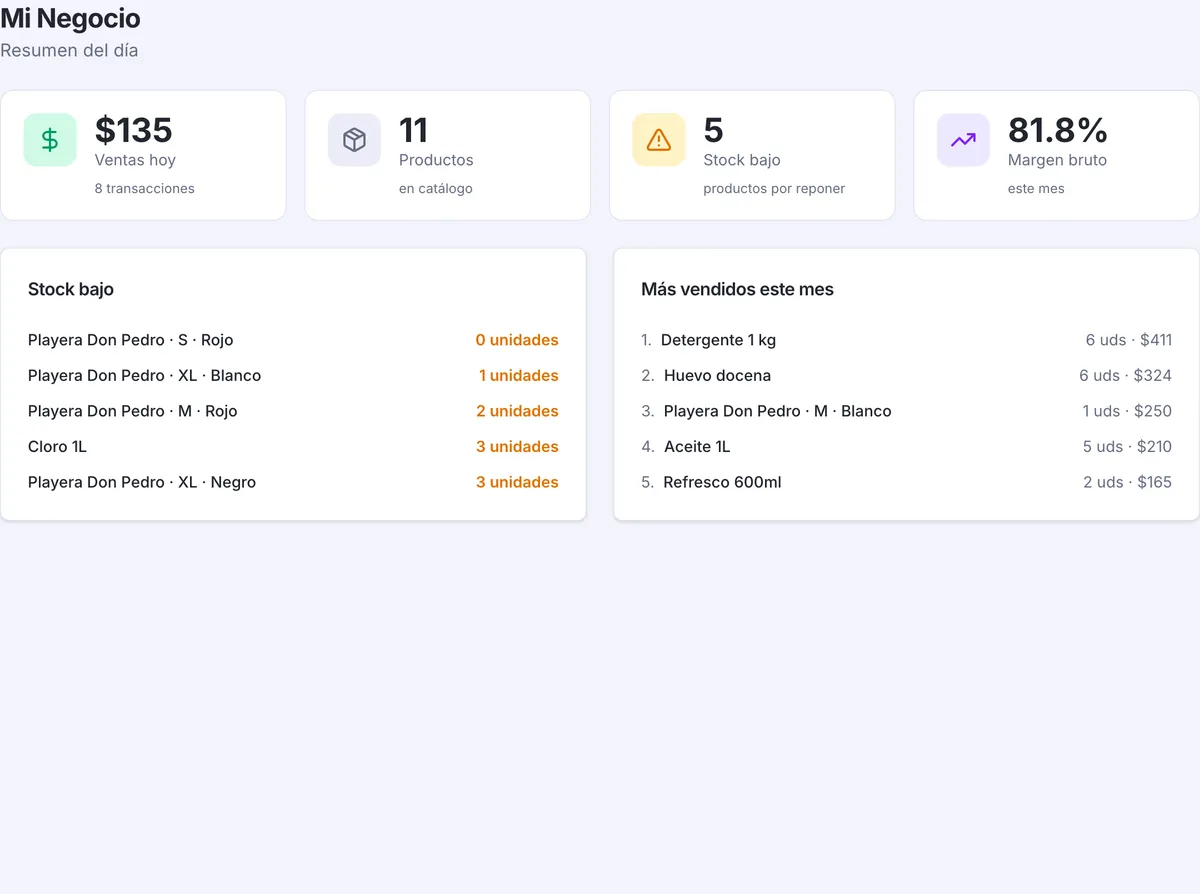Click the 'Margen bruto' label
This screenshot has width=1200, height=894.
tap(1057, 160)
